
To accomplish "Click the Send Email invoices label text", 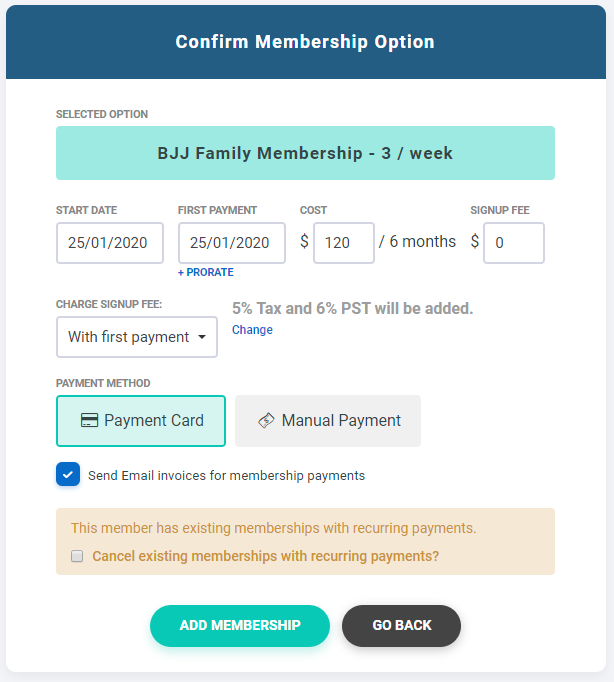I will pos(226,476).
